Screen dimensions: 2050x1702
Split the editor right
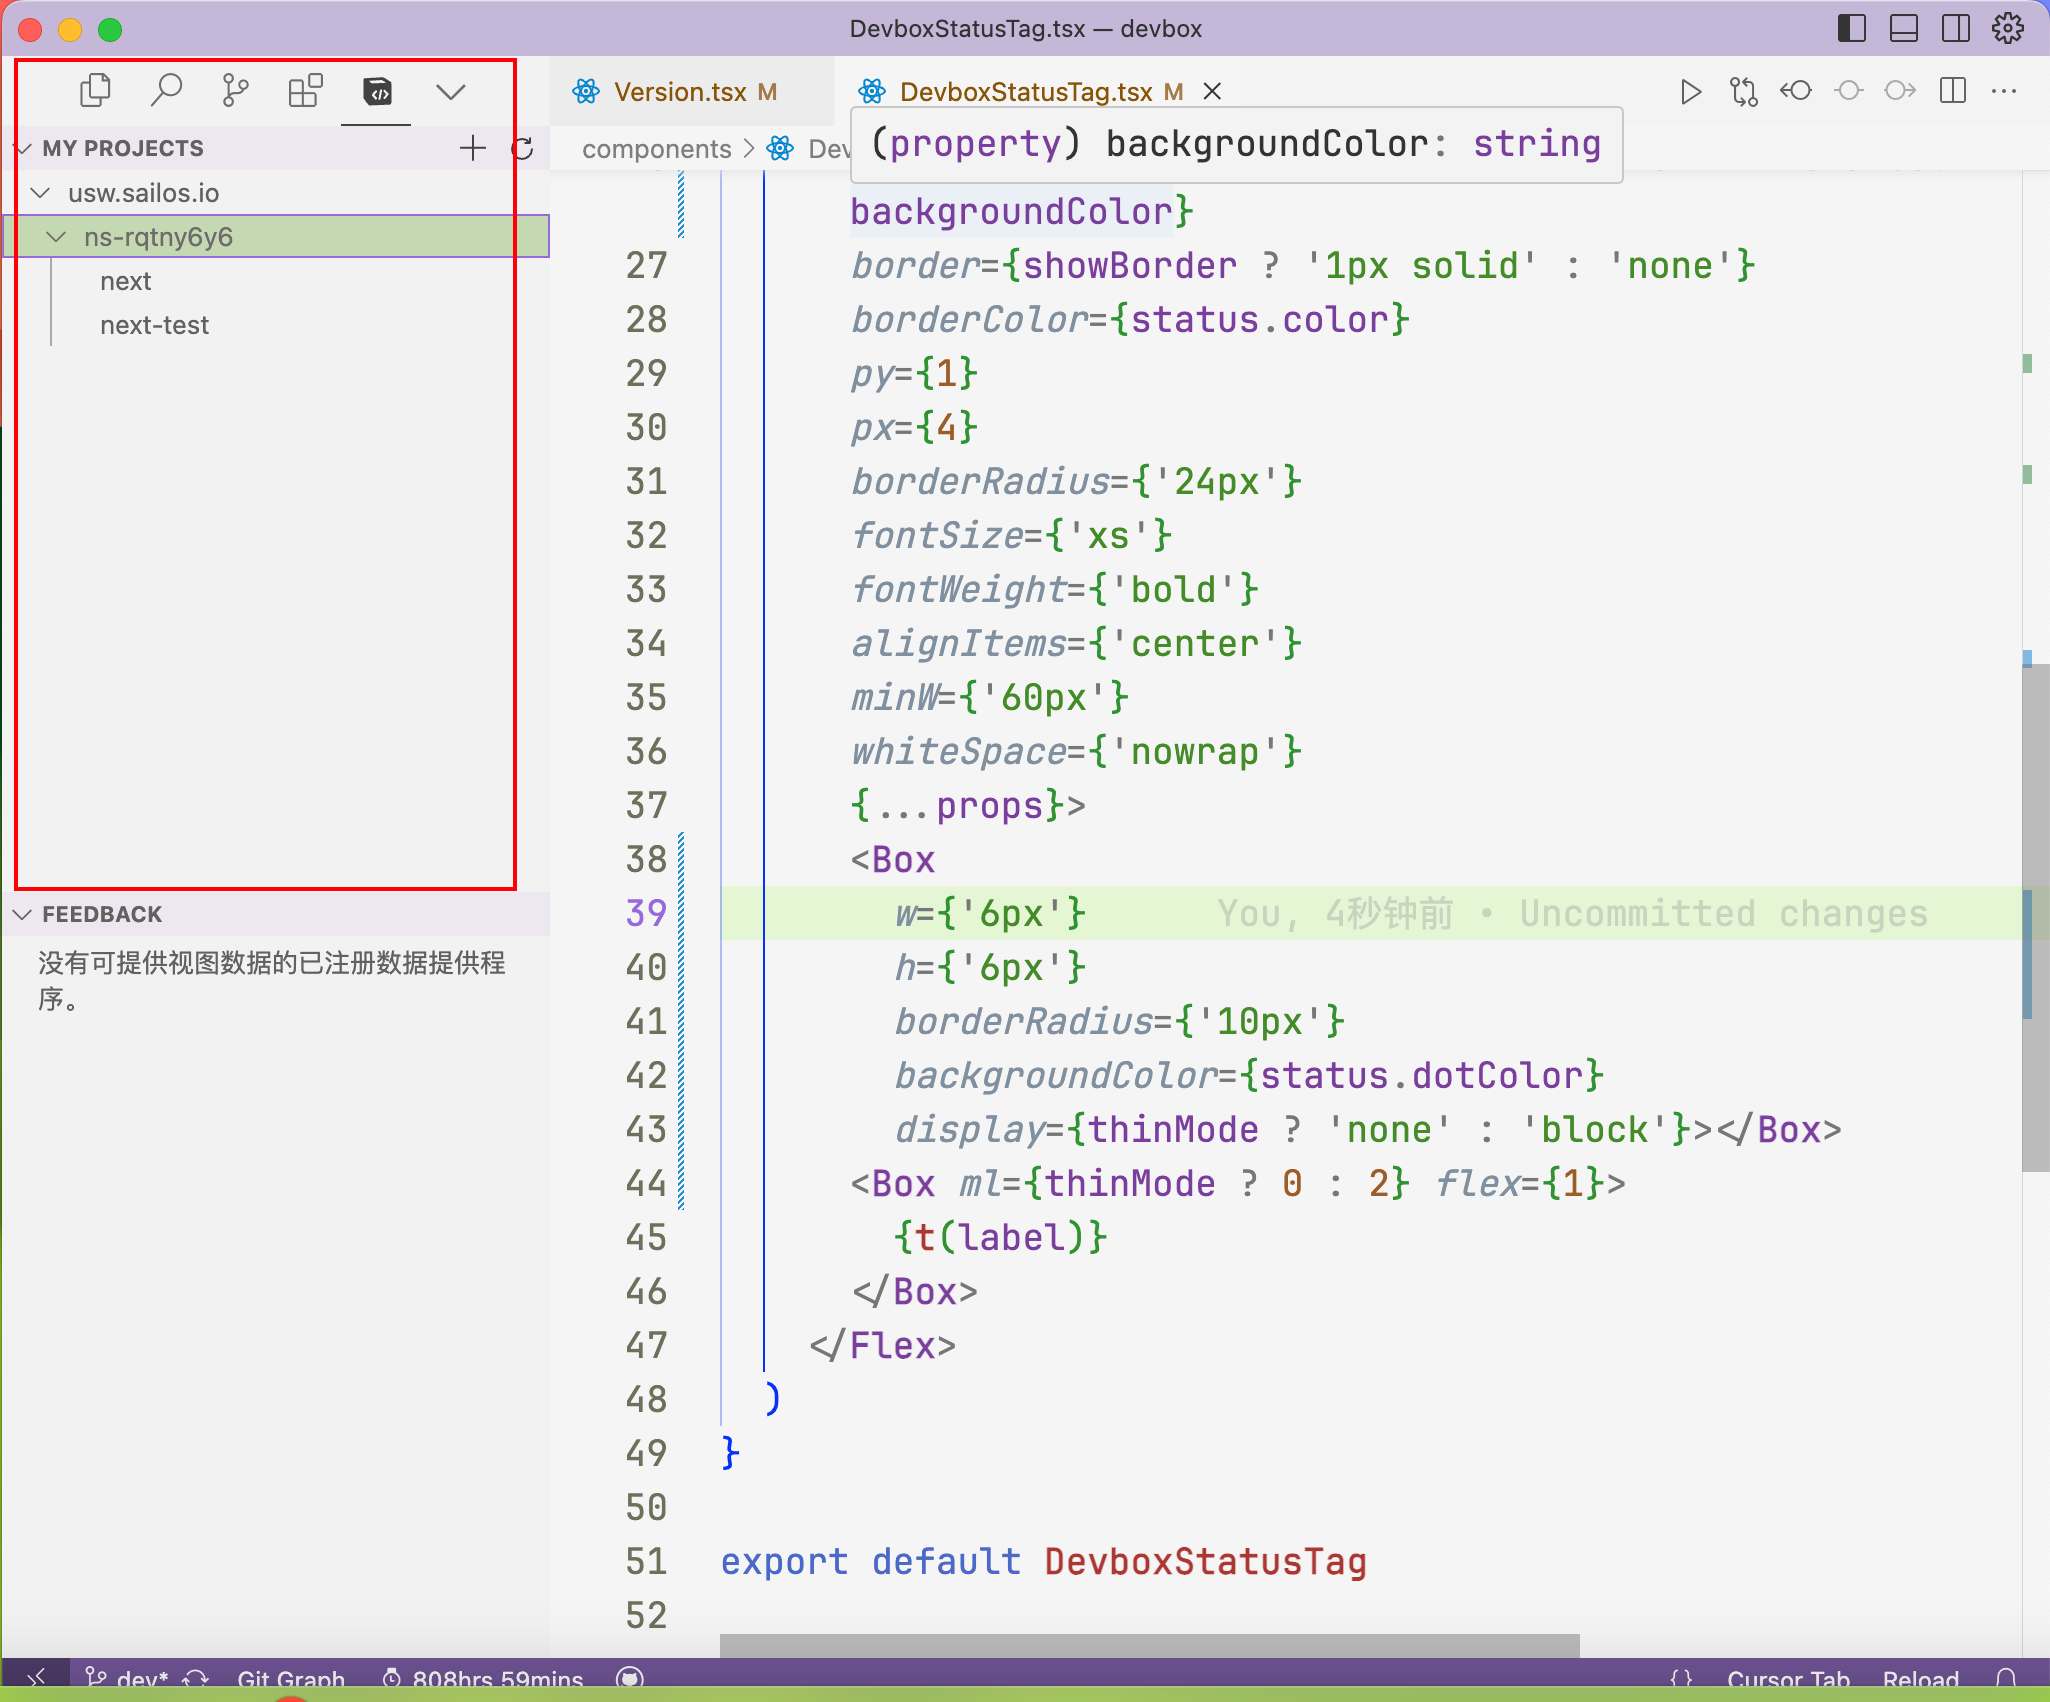(x=1953, y=91)
